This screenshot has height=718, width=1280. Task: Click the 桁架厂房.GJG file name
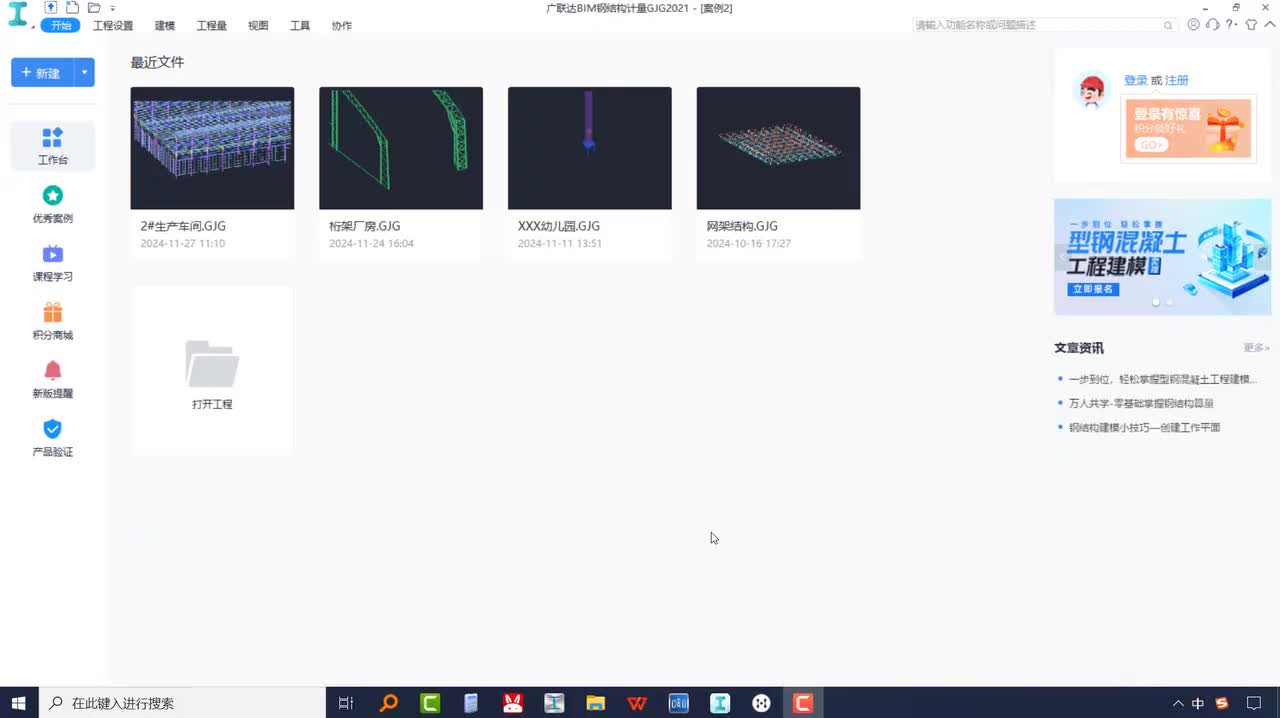pyautogui.click(x=364, y=226)
